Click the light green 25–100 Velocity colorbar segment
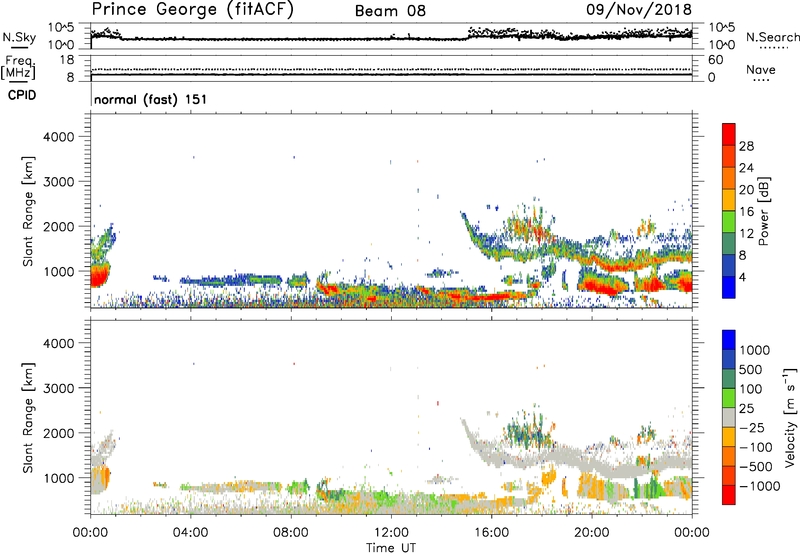Image resolution: width=800 pixels, height=554 pixels. click(x=729, y=398)
